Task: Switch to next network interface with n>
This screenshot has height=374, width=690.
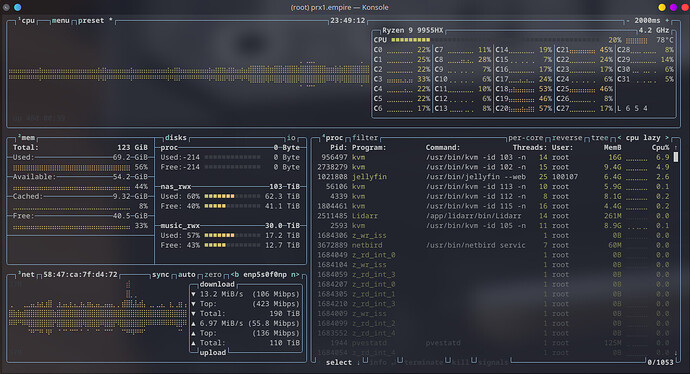Action: coord(295,275)
